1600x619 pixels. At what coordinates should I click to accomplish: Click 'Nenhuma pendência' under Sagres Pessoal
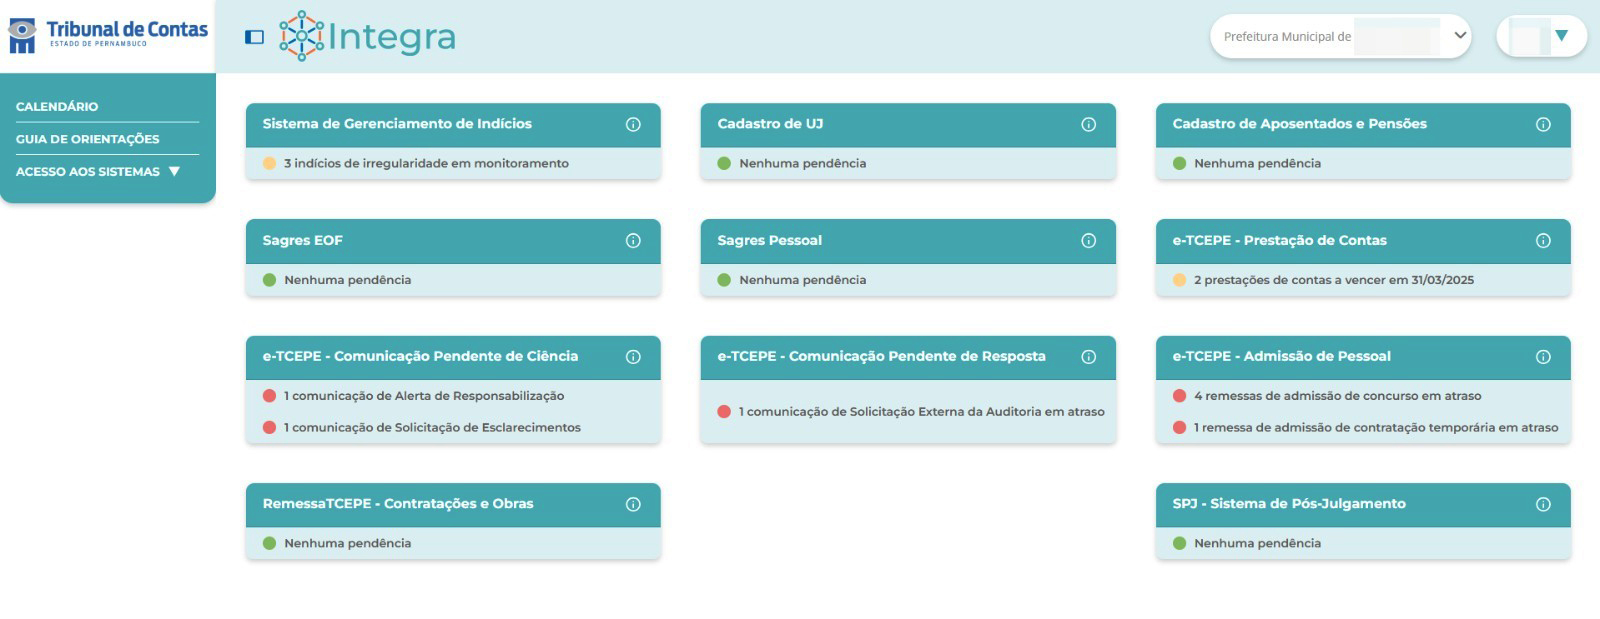803,280
